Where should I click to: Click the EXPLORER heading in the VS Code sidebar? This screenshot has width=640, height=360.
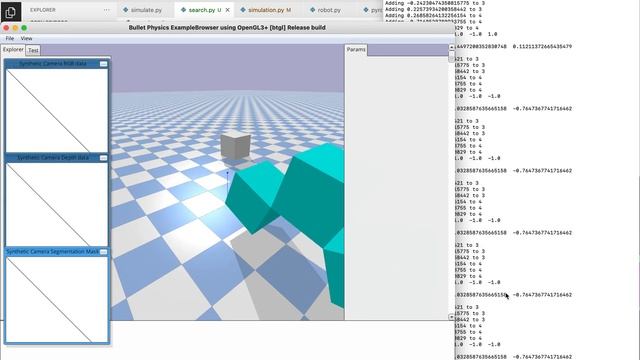click(x=42, y=10)
